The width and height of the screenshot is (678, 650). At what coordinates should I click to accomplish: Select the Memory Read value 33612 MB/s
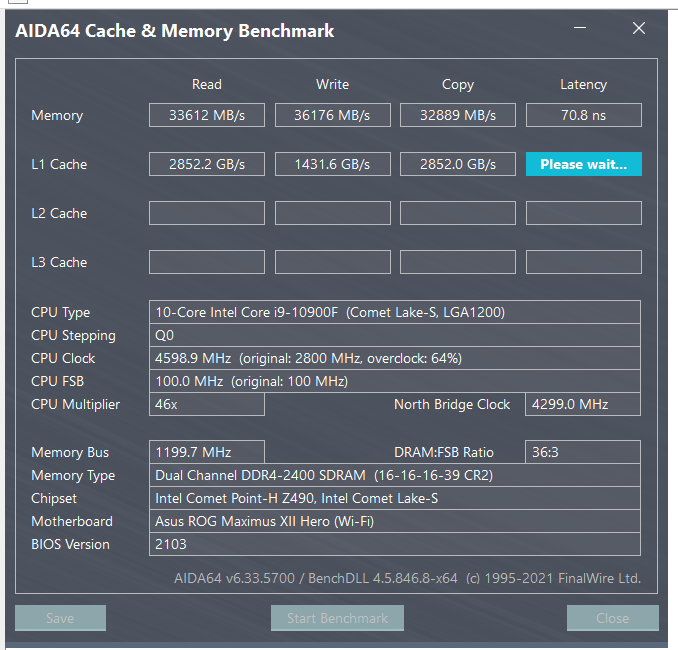[x=207, y=115]
